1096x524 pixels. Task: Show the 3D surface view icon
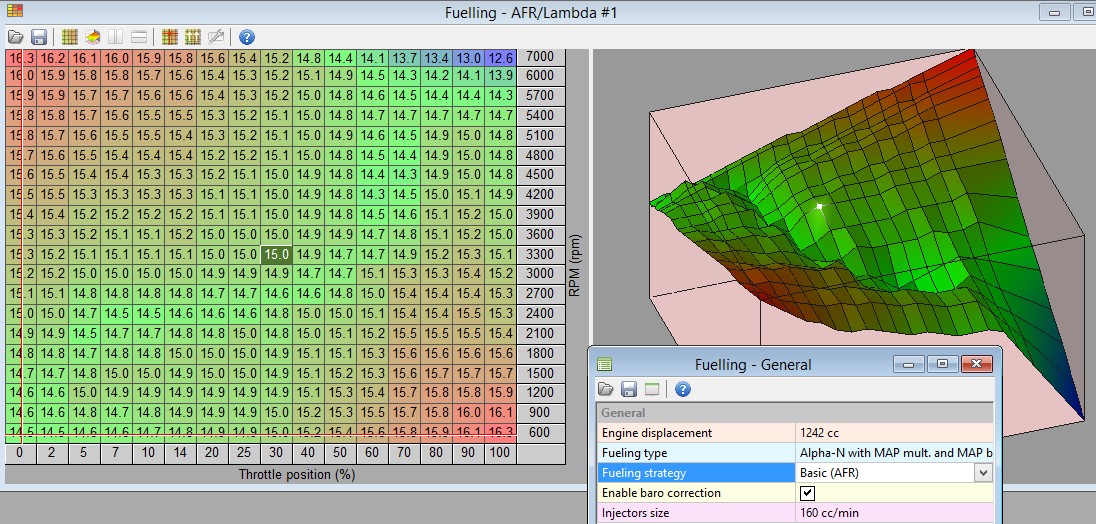tap(93, 37)
